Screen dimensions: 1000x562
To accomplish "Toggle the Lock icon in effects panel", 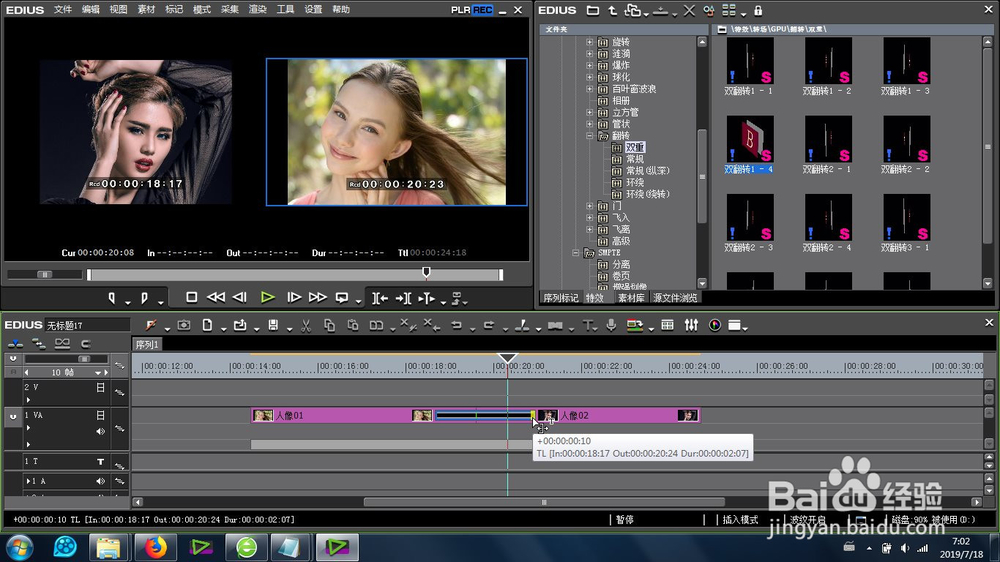I will tap(758, 11).
